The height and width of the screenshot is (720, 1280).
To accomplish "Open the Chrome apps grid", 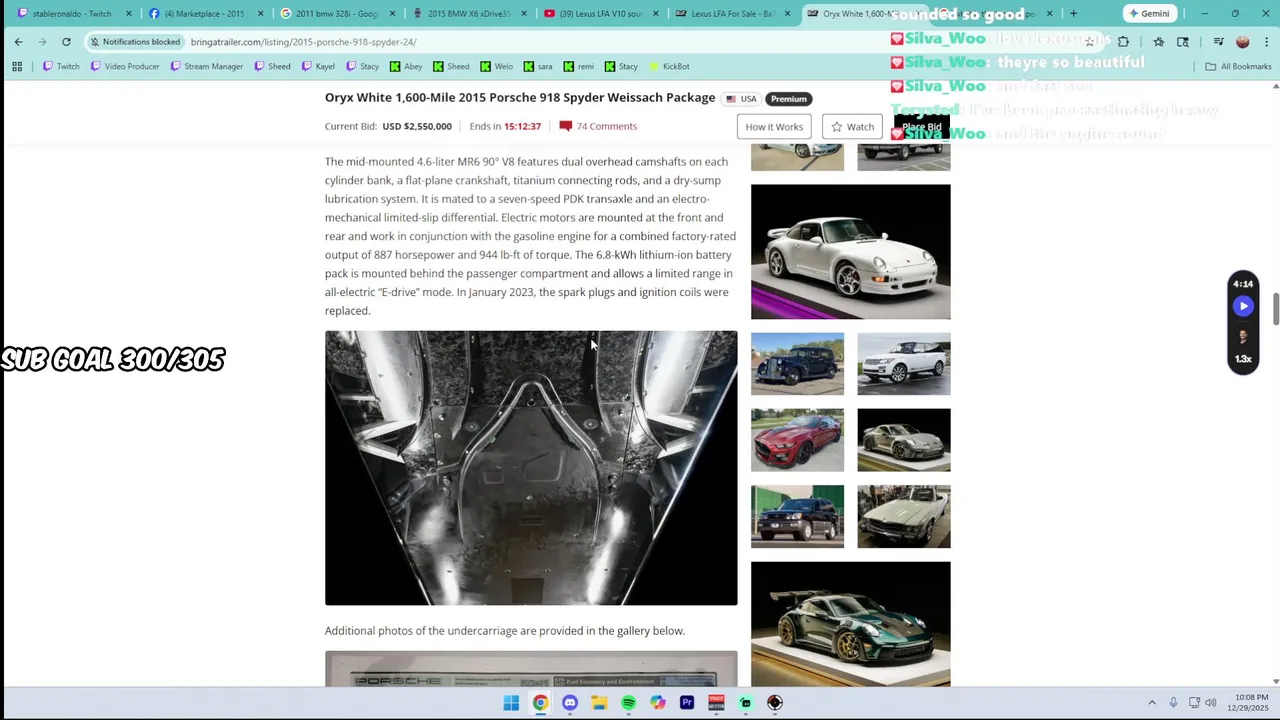I will 17,66.
